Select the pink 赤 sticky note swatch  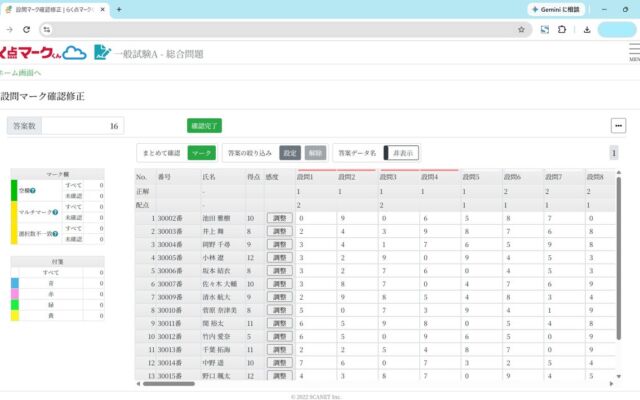click(x=15, y=294)
